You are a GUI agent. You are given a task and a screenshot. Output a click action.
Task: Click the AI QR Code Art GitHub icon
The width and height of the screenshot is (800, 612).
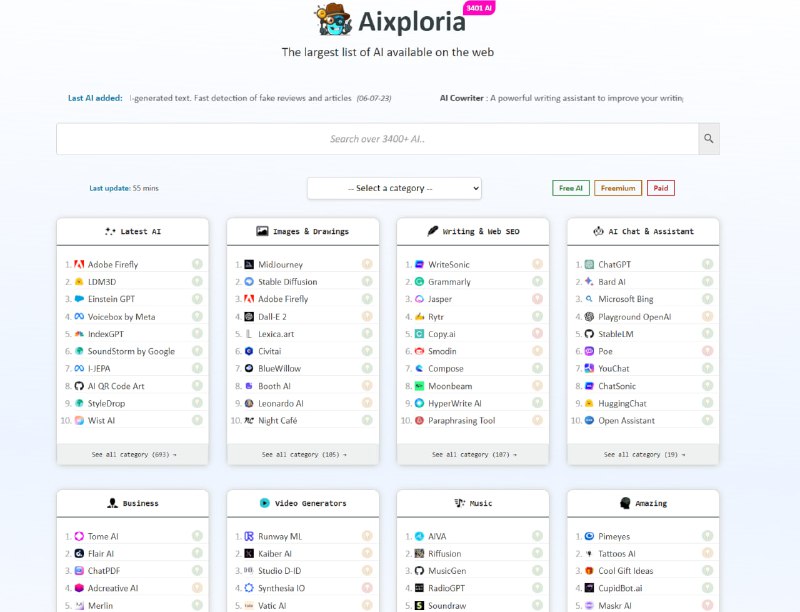coord(79,386)
